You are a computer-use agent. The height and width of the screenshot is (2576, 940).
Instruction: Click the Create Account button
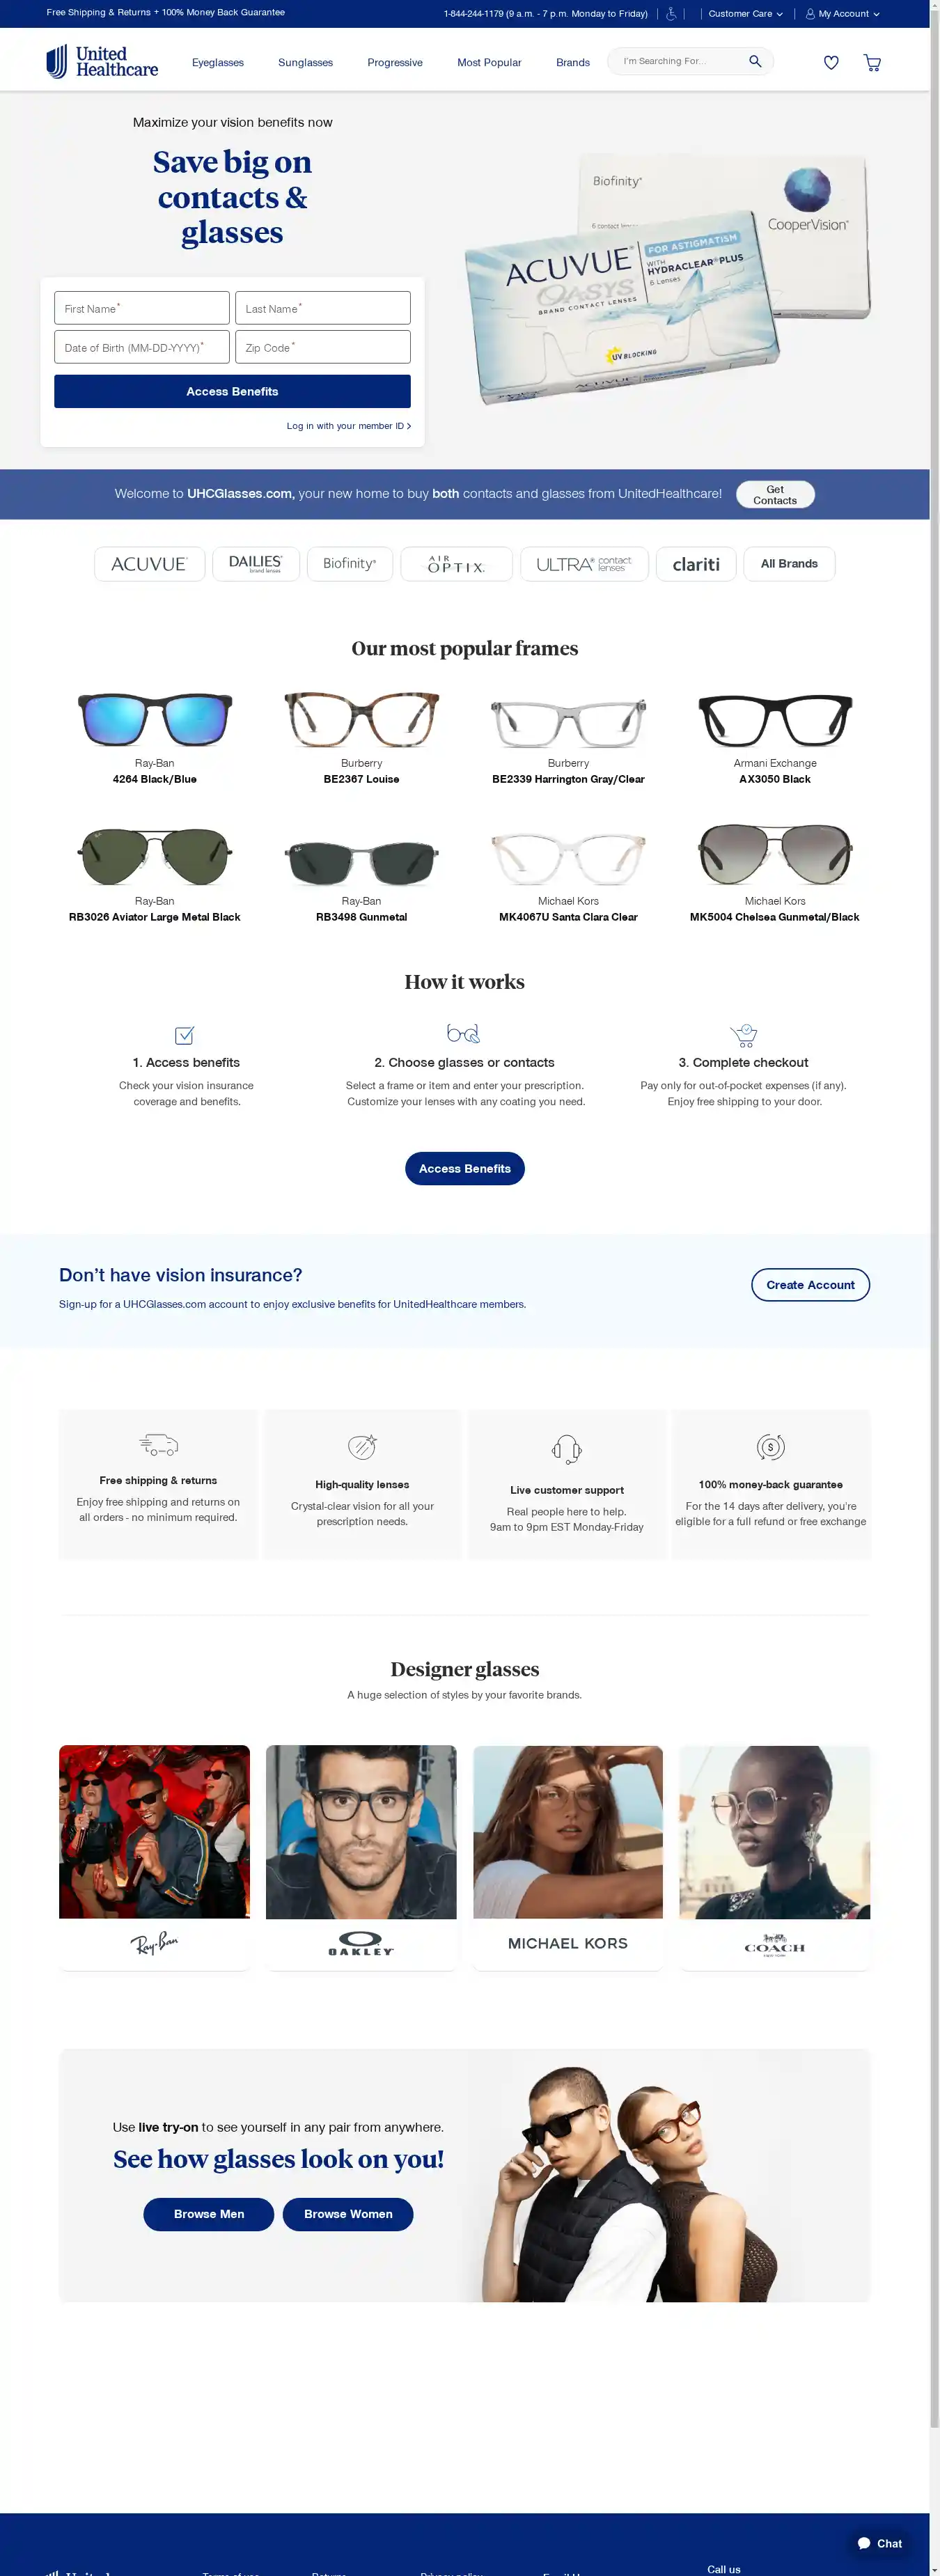pos(810,1285)
